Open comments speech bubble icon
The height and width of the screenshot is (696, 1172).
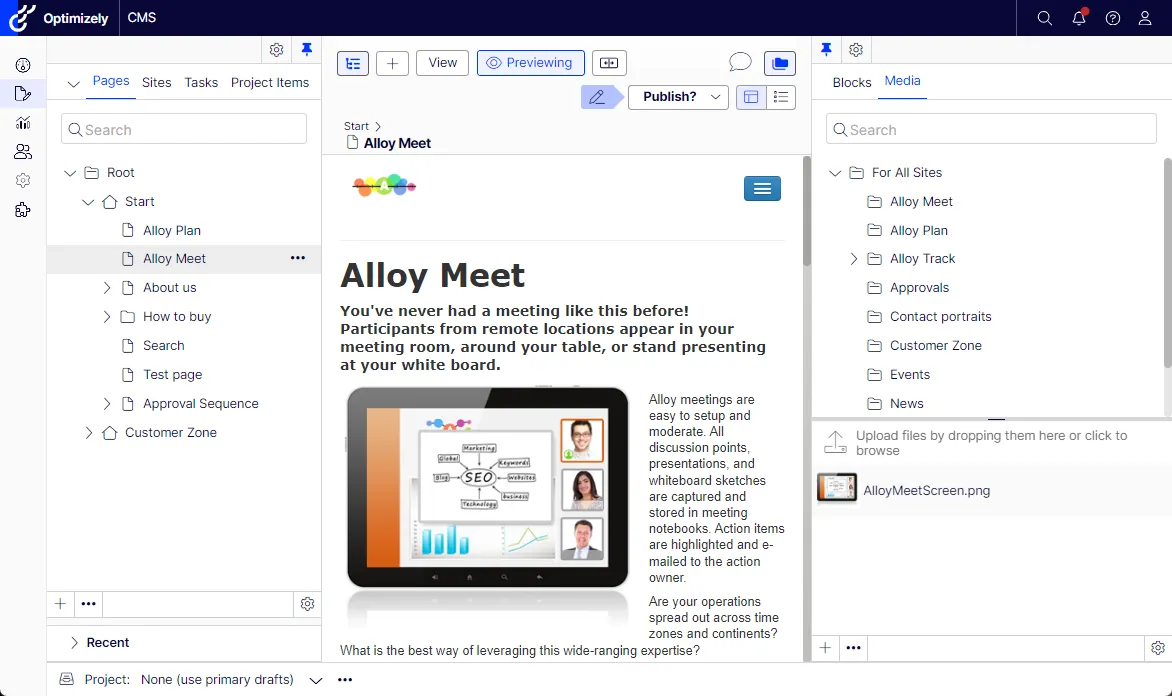tap(740, 62)
